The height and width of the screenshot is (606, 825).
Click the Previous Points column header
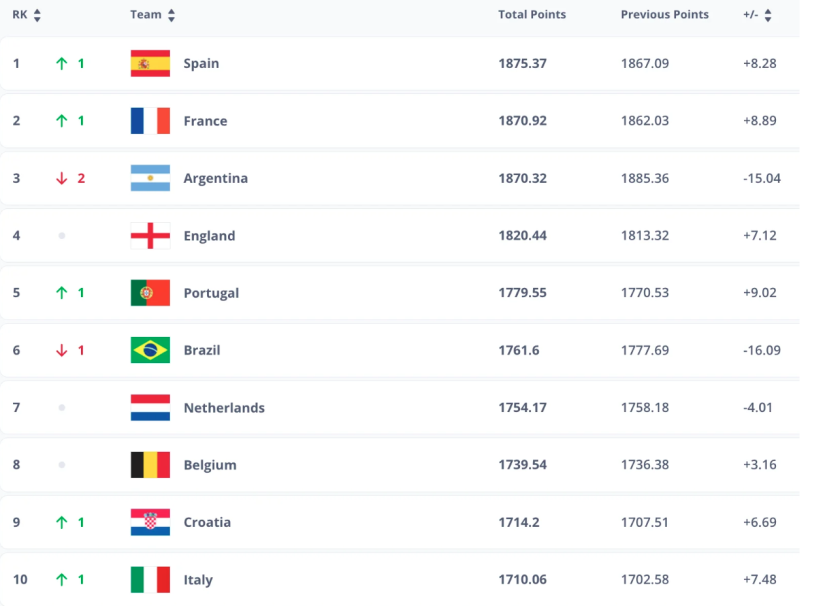point(665,14)
